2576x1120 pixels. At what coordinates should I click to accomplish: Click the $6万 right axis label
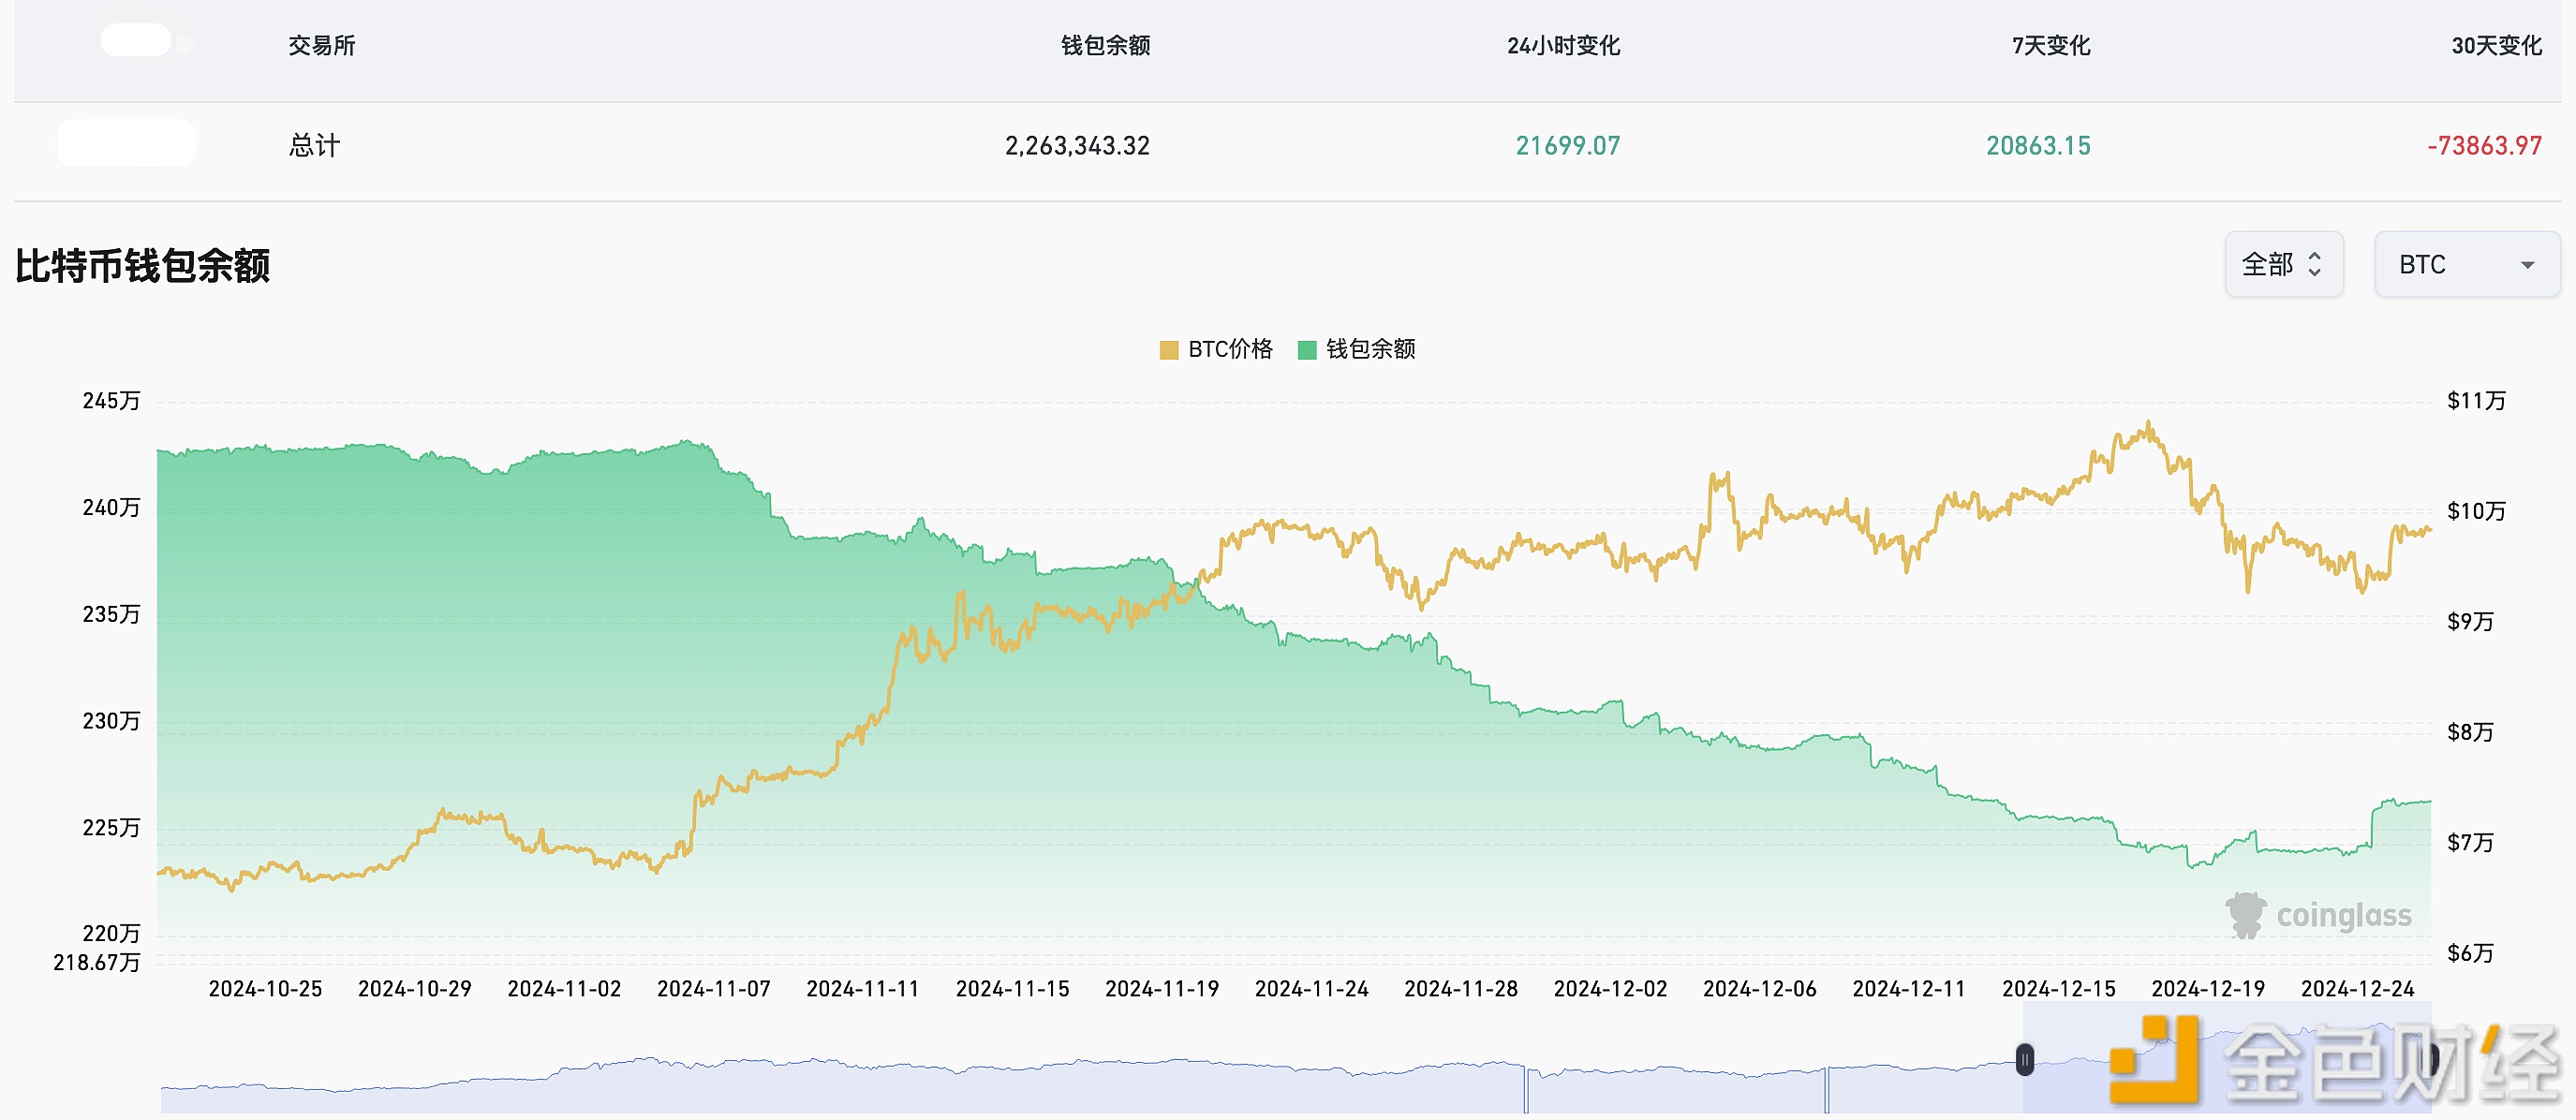[x=2470, y=953]
